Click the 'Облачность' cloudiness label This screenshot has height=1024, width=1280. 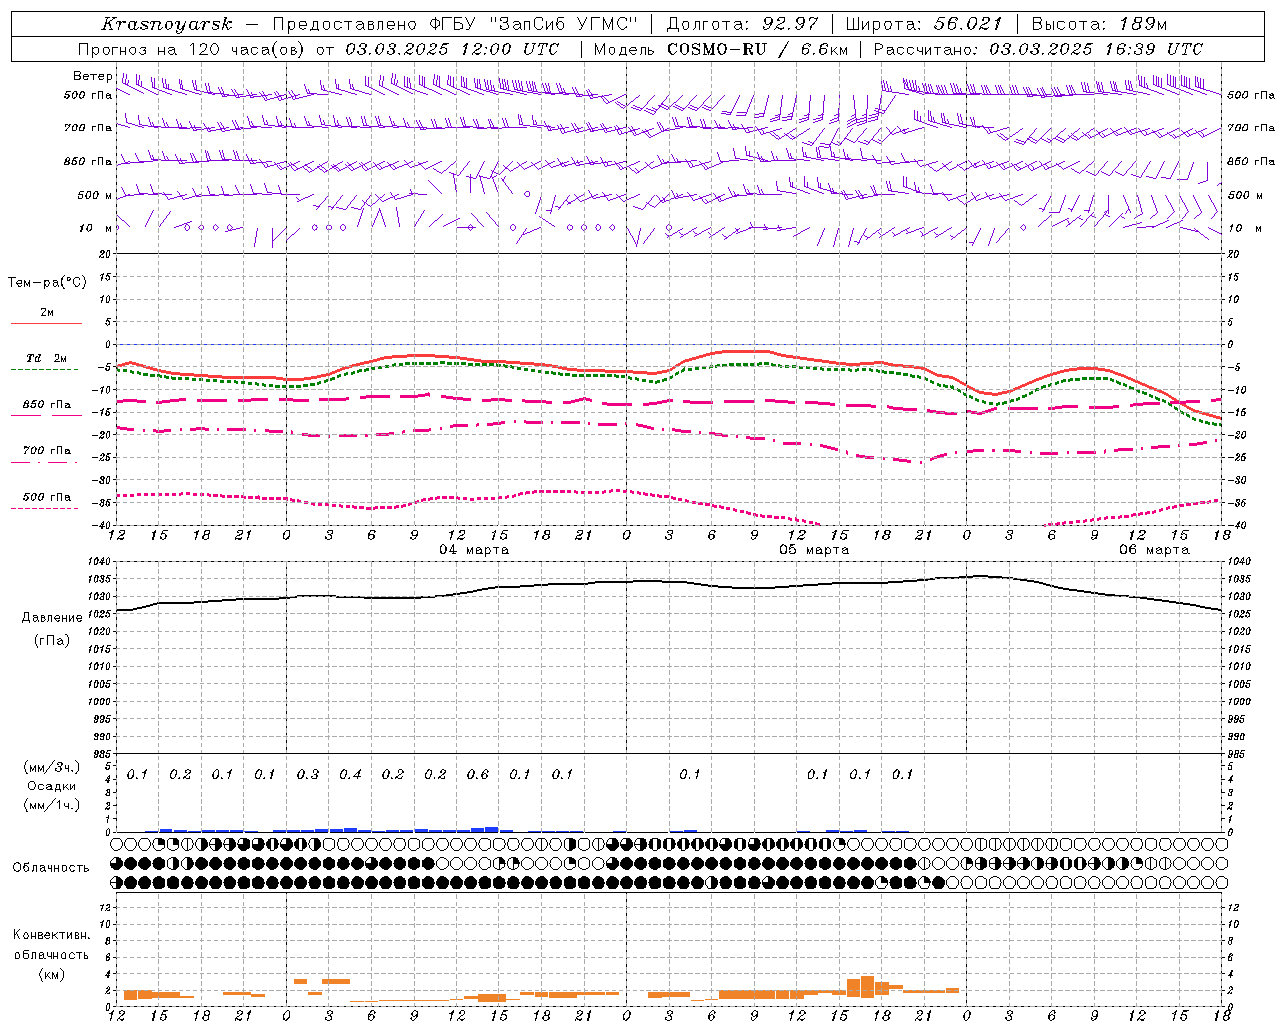tap(51, 868)
